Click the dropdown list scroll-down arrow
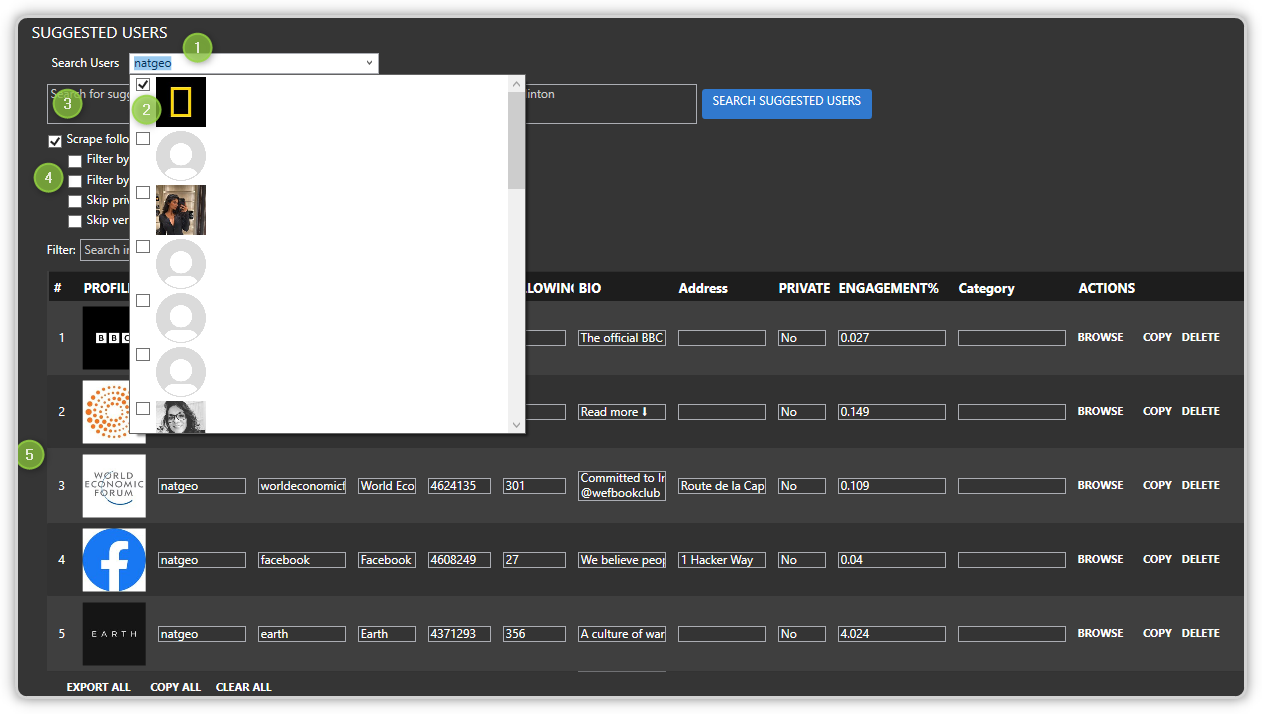The height and width of the screenshot is (714, 1262). 517,424
